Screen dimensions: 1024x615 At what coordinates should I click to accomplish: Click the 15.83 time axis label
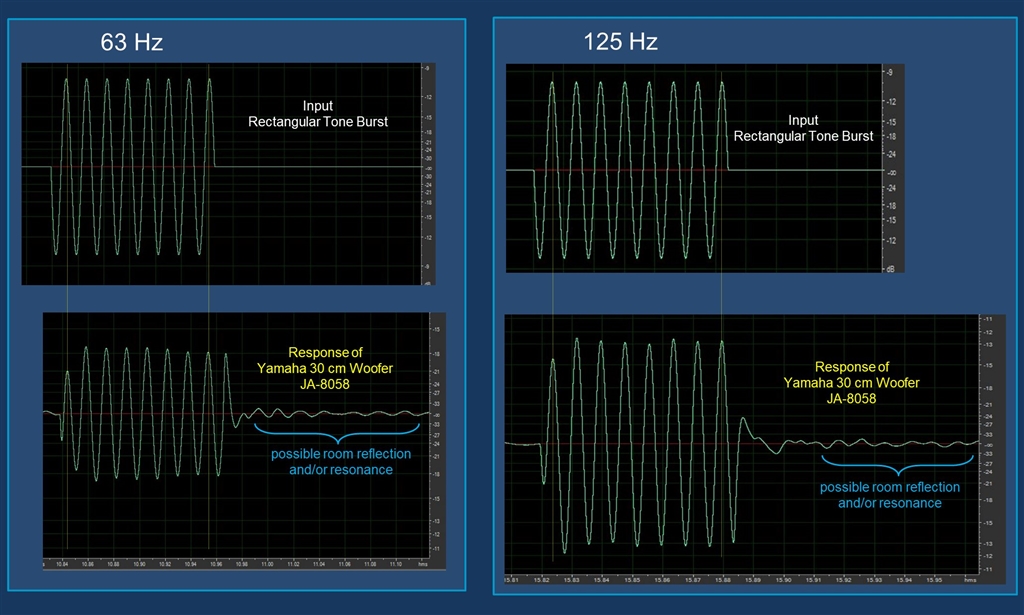571,580
